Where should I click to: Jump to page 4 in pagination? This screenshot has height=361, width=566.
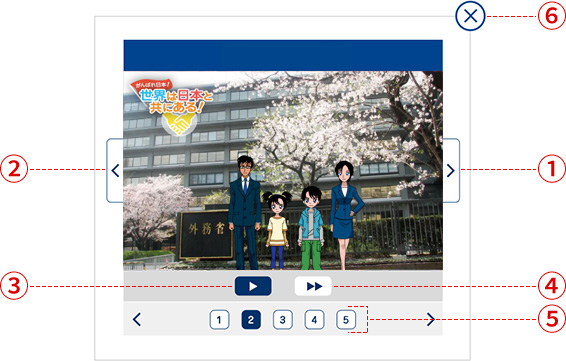click(314, 319)
